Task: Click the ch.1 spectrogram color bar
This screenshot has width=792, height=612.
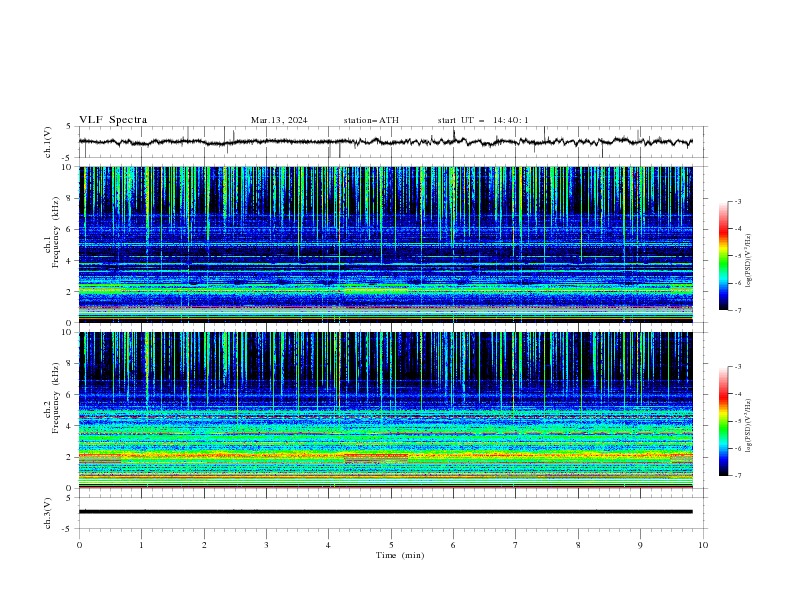Action: pos(724,256)
